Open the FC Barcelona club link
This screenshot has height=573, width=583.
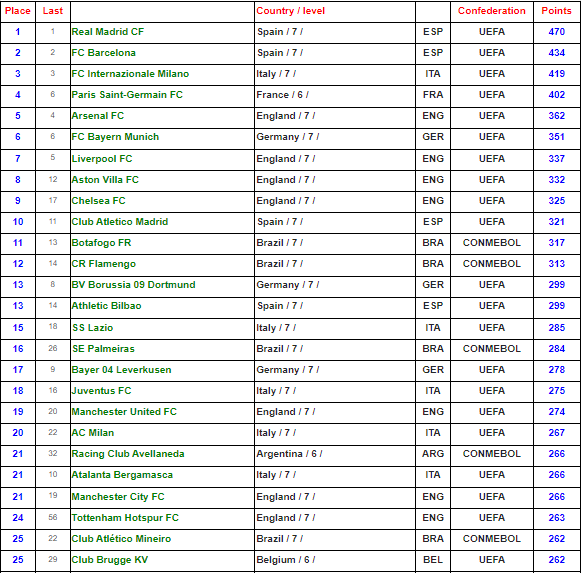[x=103, y=53]
